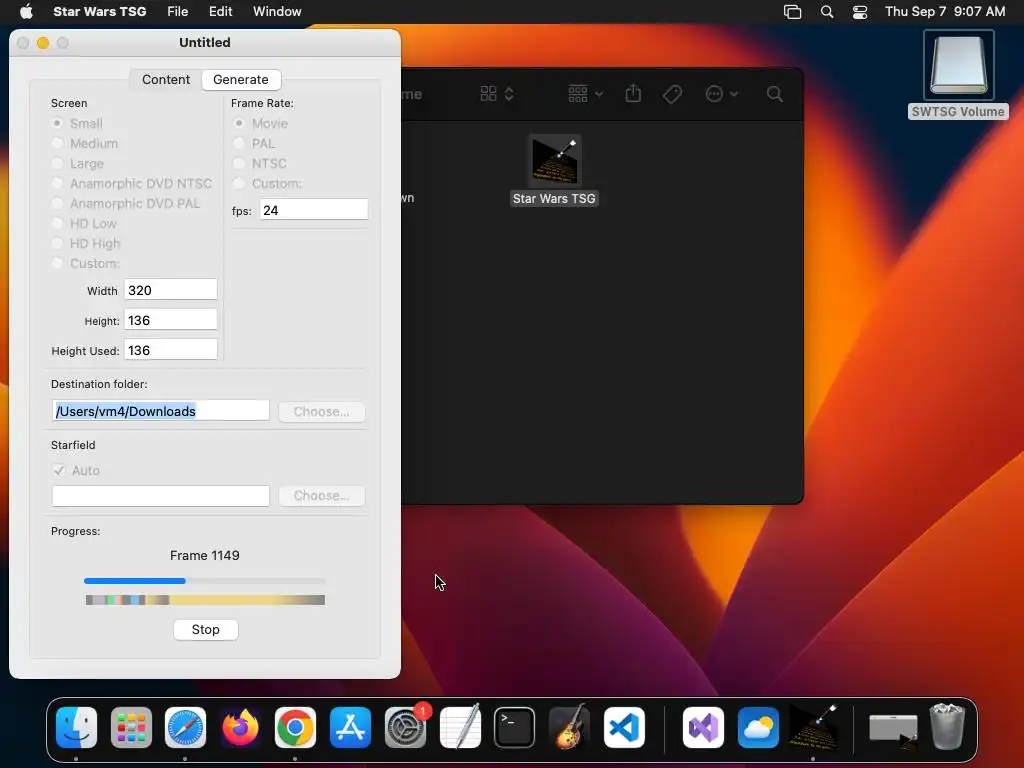Click the Destination folder path field
The width and height of the screenshot is (1024, 768).
coord(161,411)
